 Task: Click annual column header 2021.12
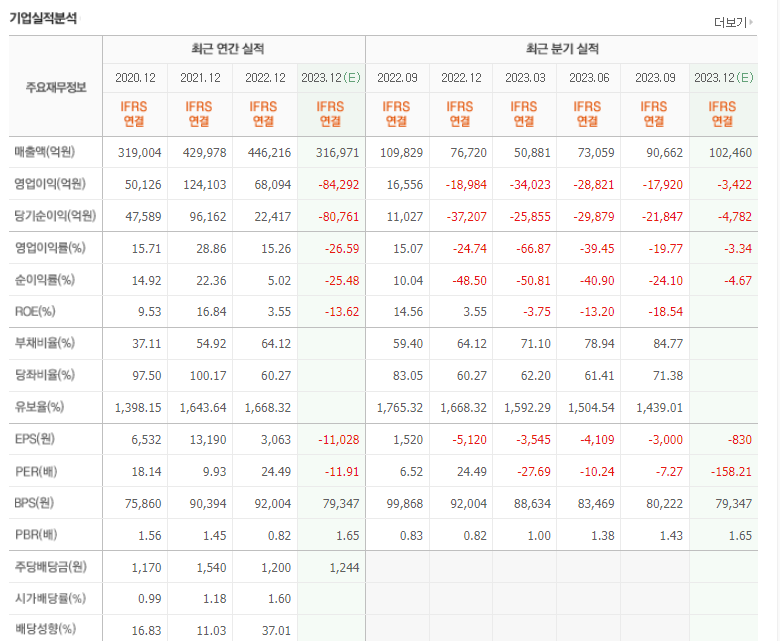click(200, 78)
